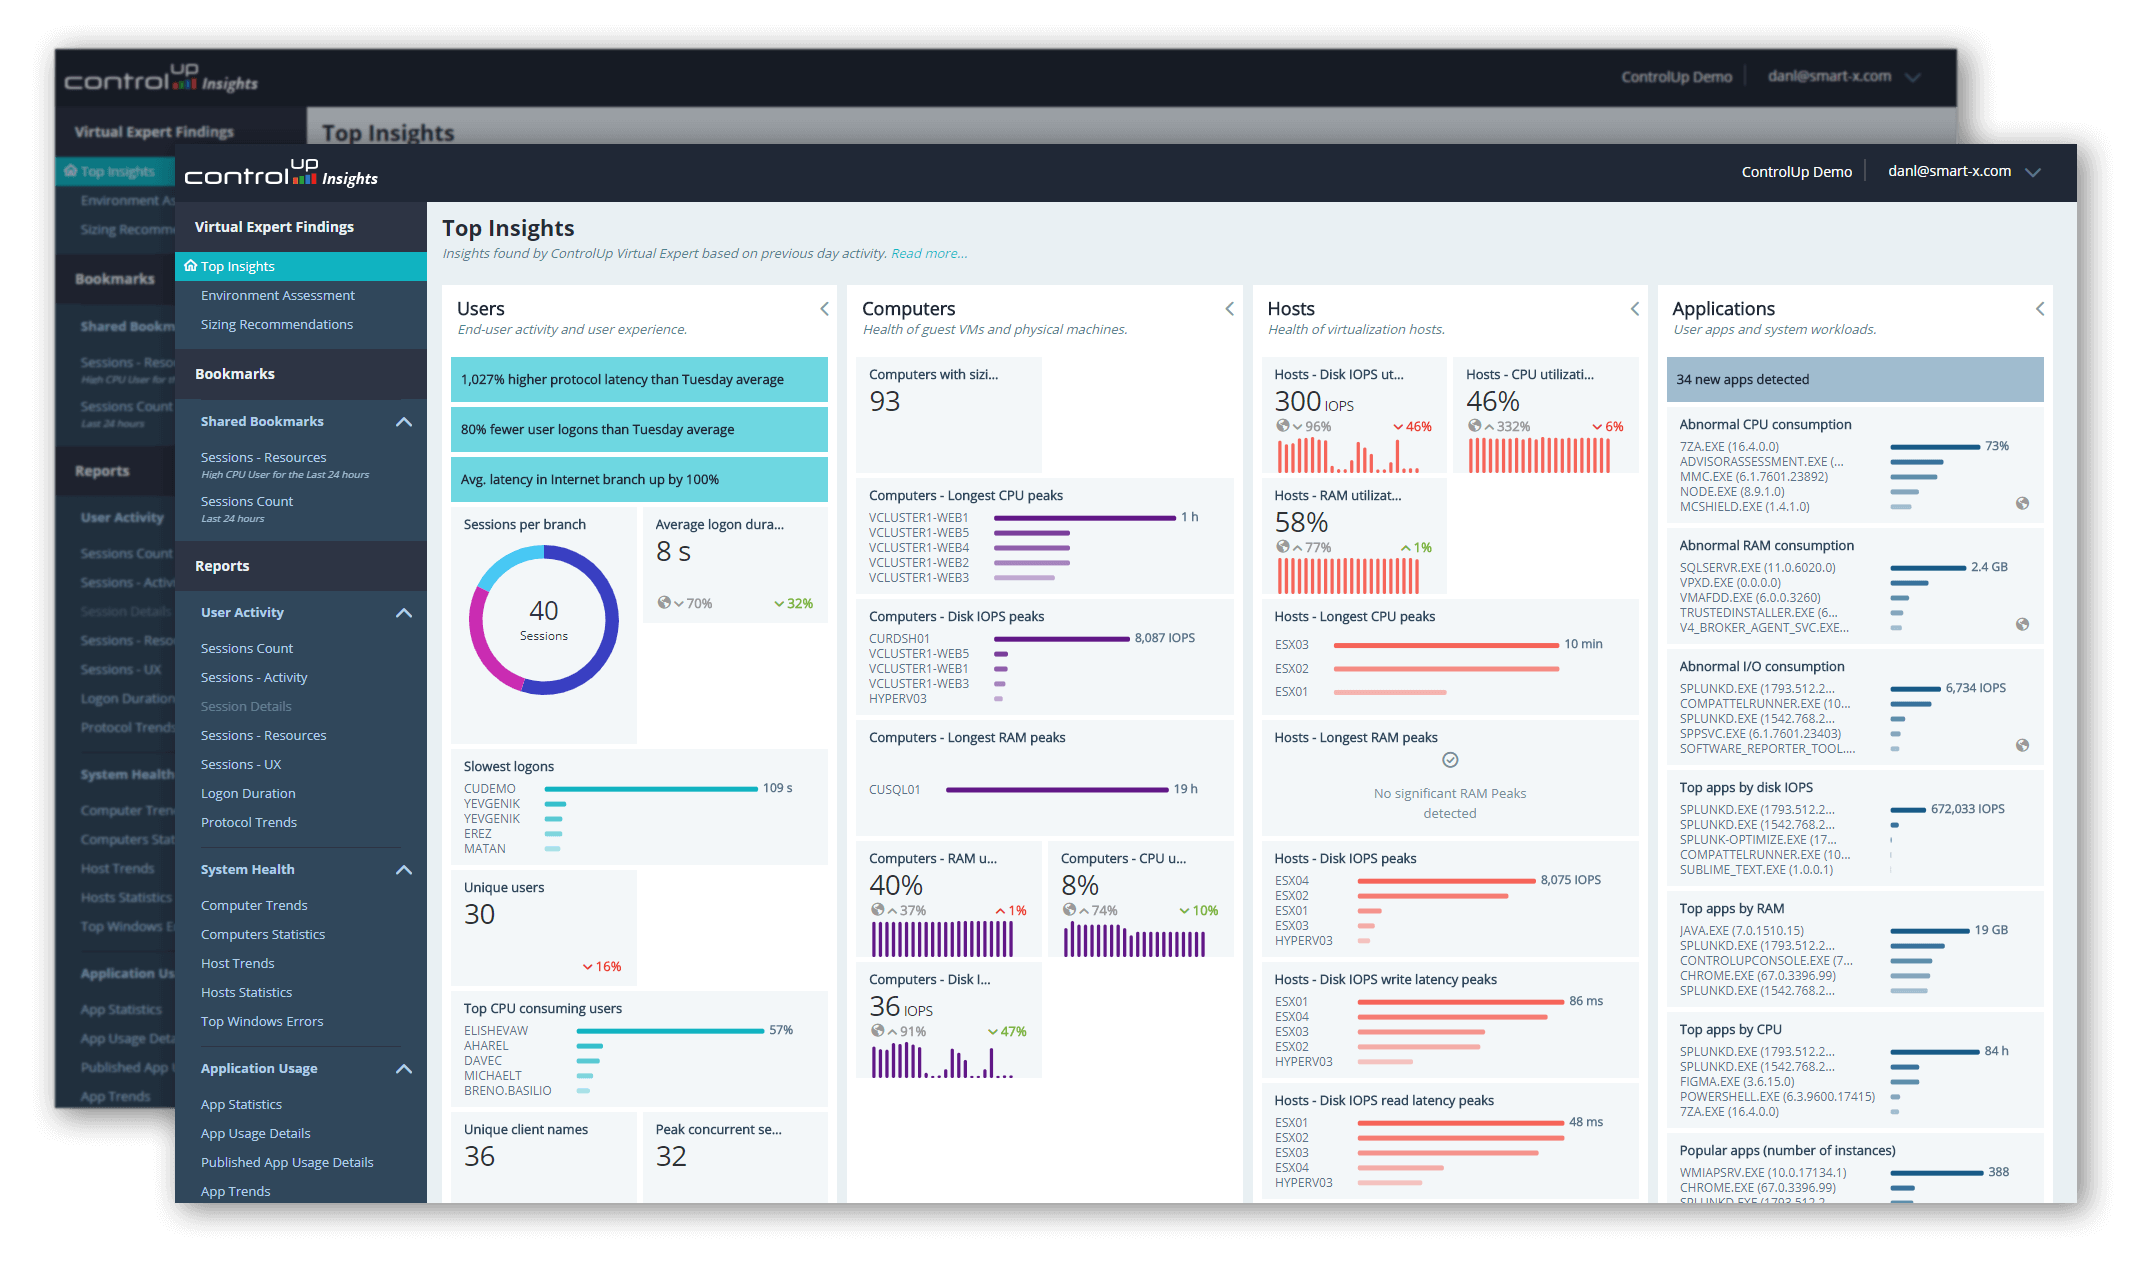Select Top Insights in the sidebar
Viewport: 2140px width, 1266px height.
coord(301,266)
